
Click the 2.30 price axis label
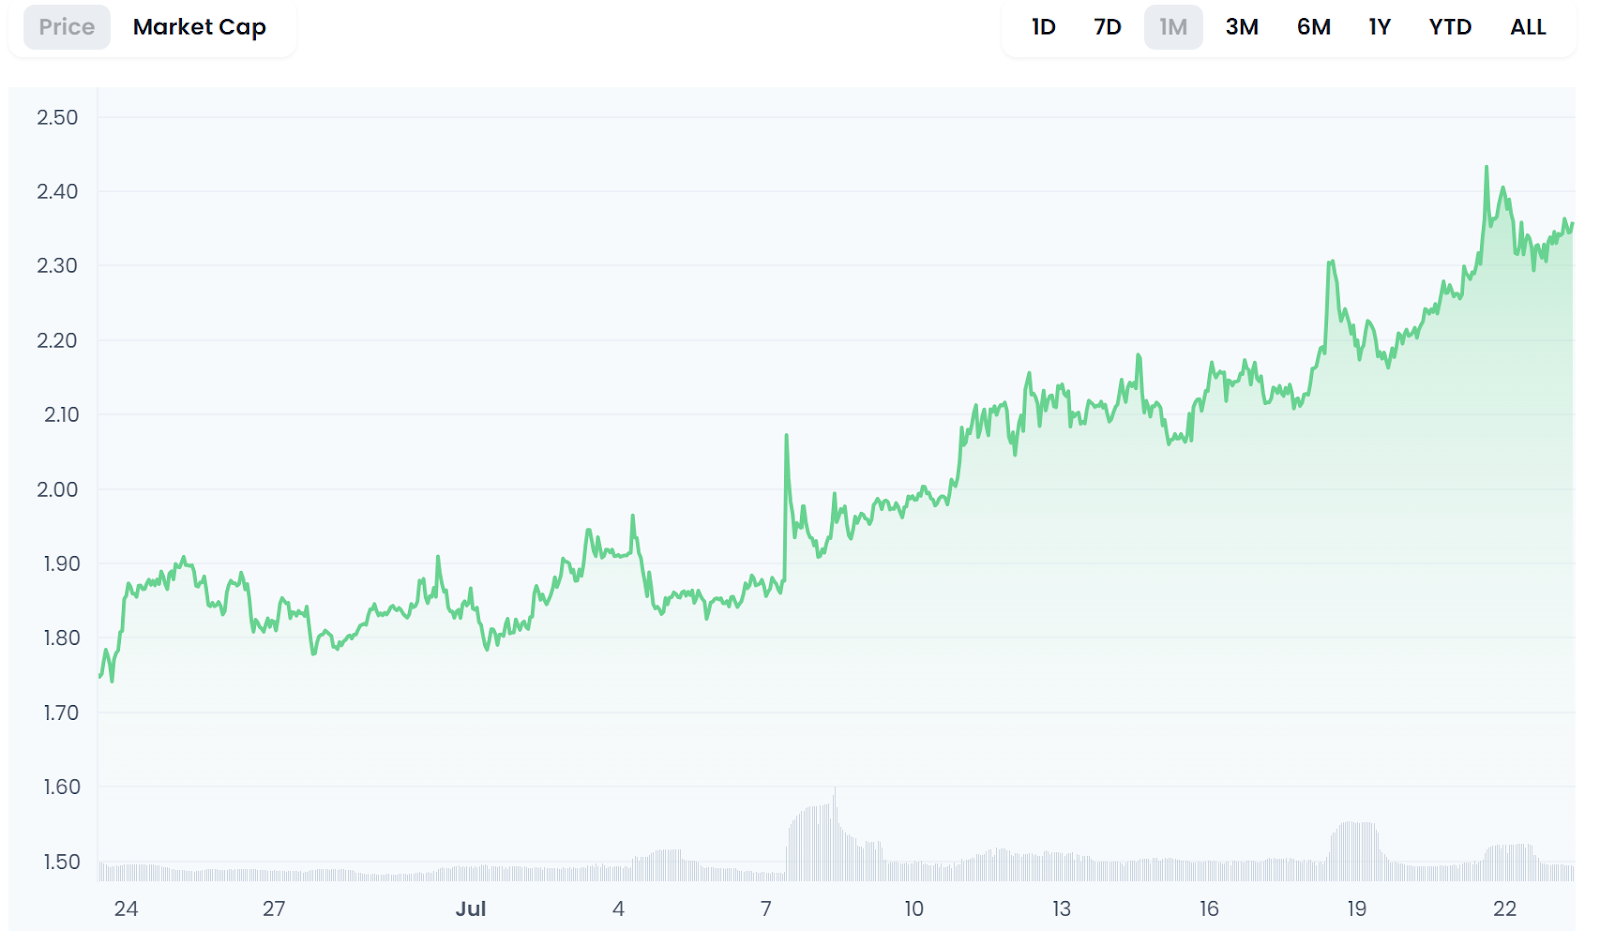[57, 265]
